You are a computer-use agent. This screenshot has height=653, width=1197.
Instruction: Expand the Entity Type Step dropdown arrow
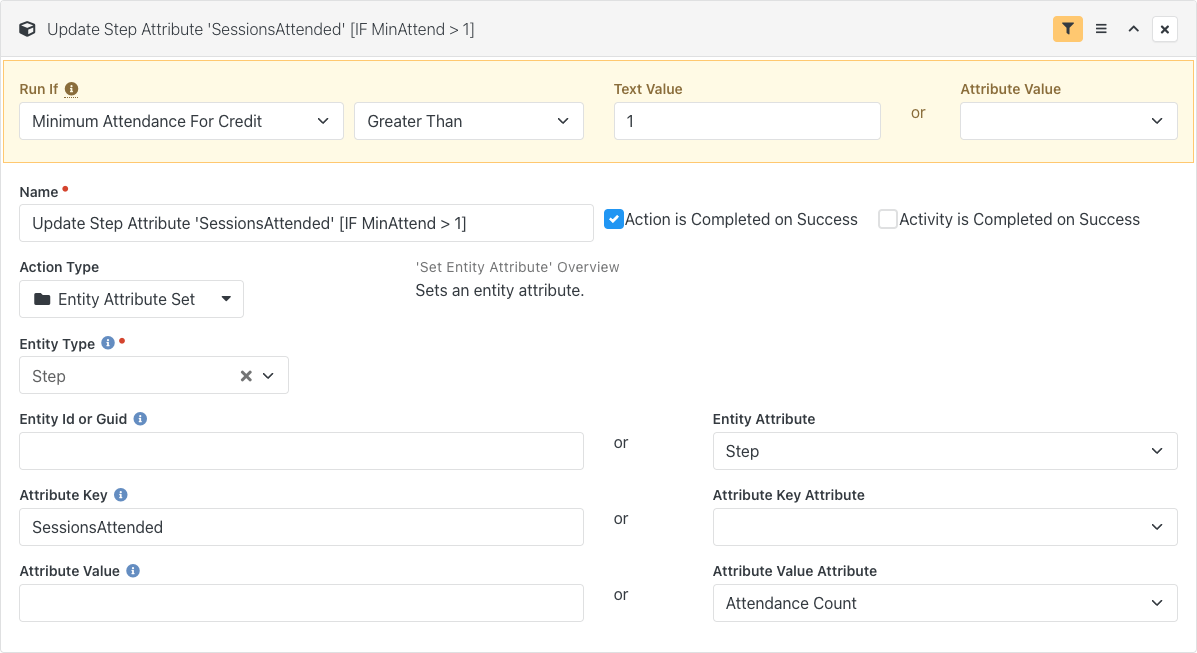[269, 376]
